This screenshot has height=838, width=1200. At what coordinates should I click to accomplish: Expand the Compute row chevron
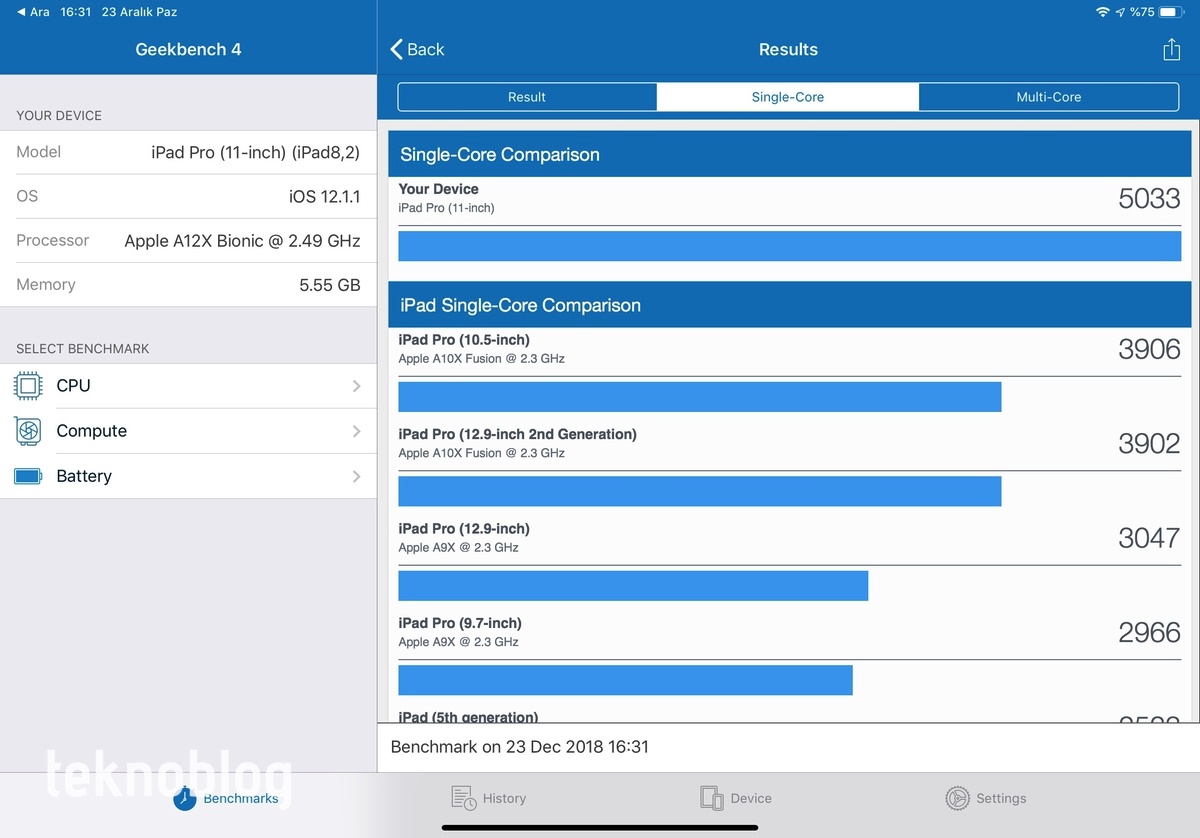coord(356,431)
